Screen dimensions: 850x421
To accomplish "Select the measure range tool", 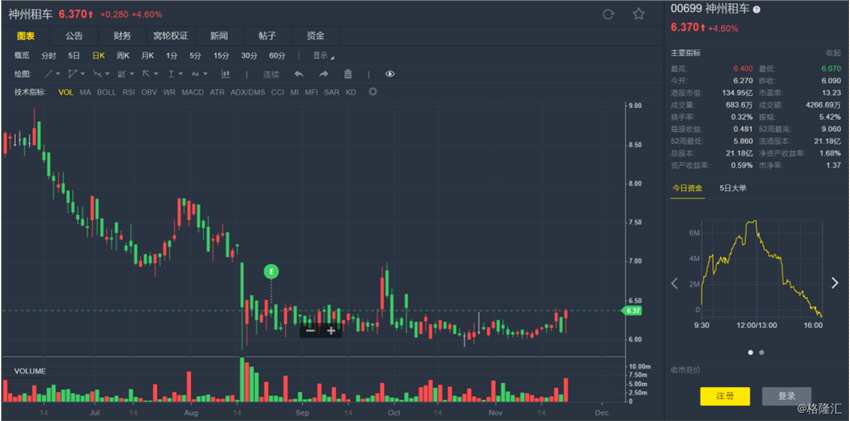I will [x=171, y=74].
